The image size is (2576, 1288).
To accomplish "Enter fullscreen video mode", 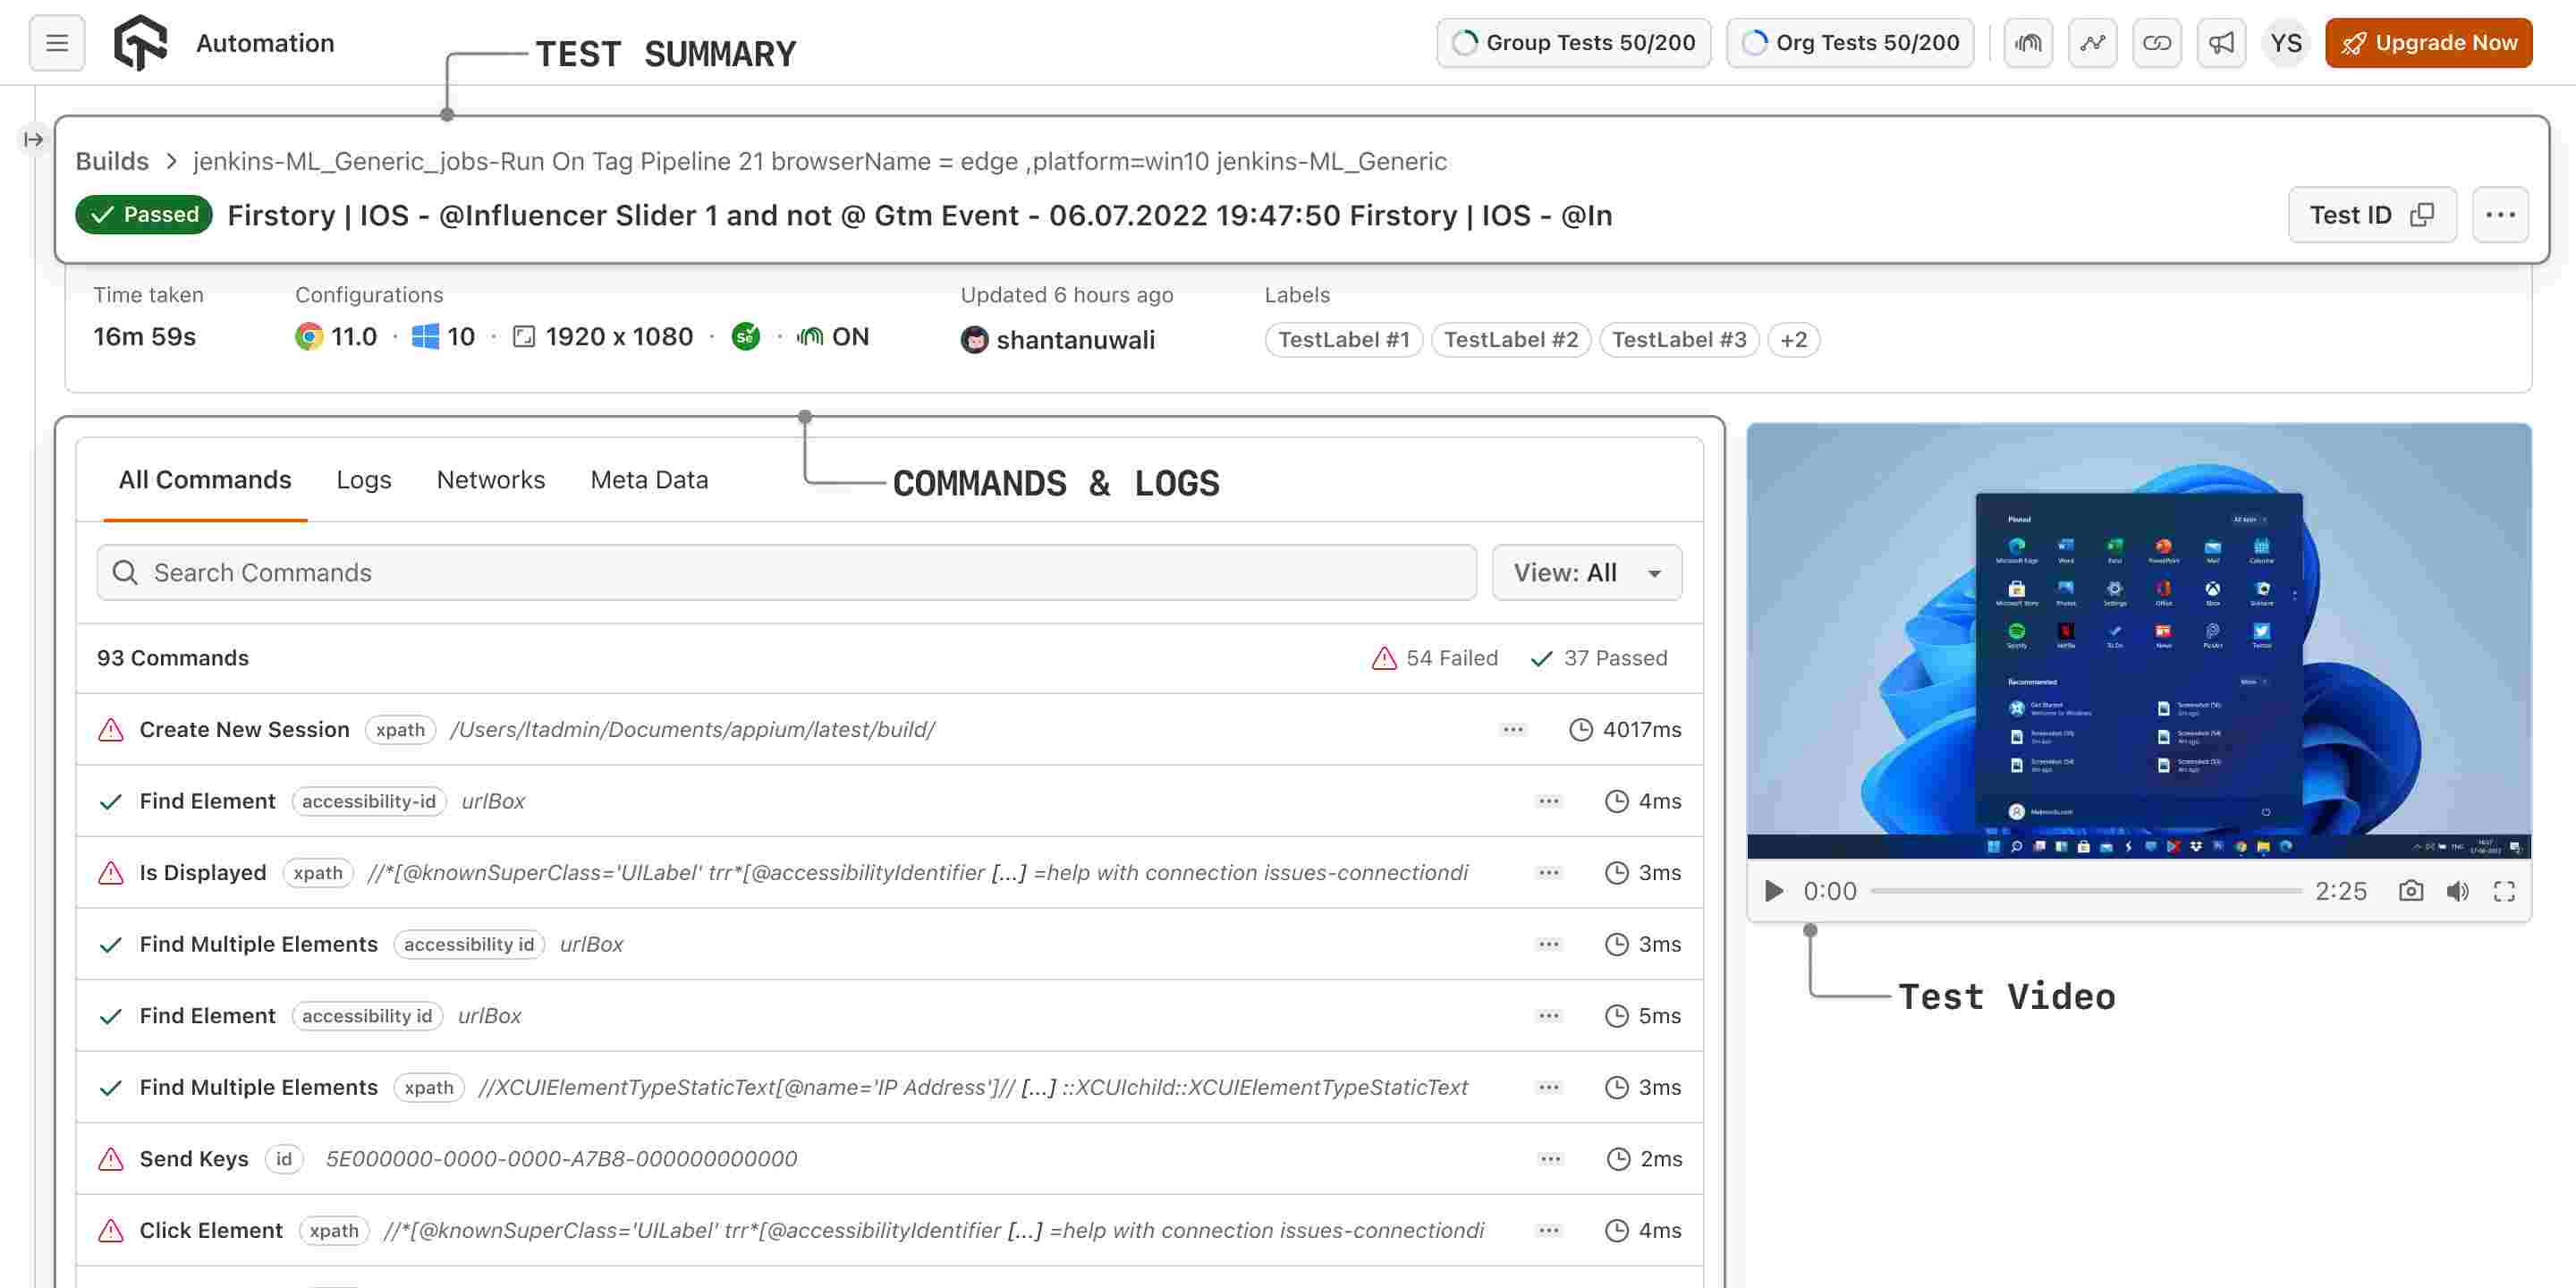I will pos(2503,891).
